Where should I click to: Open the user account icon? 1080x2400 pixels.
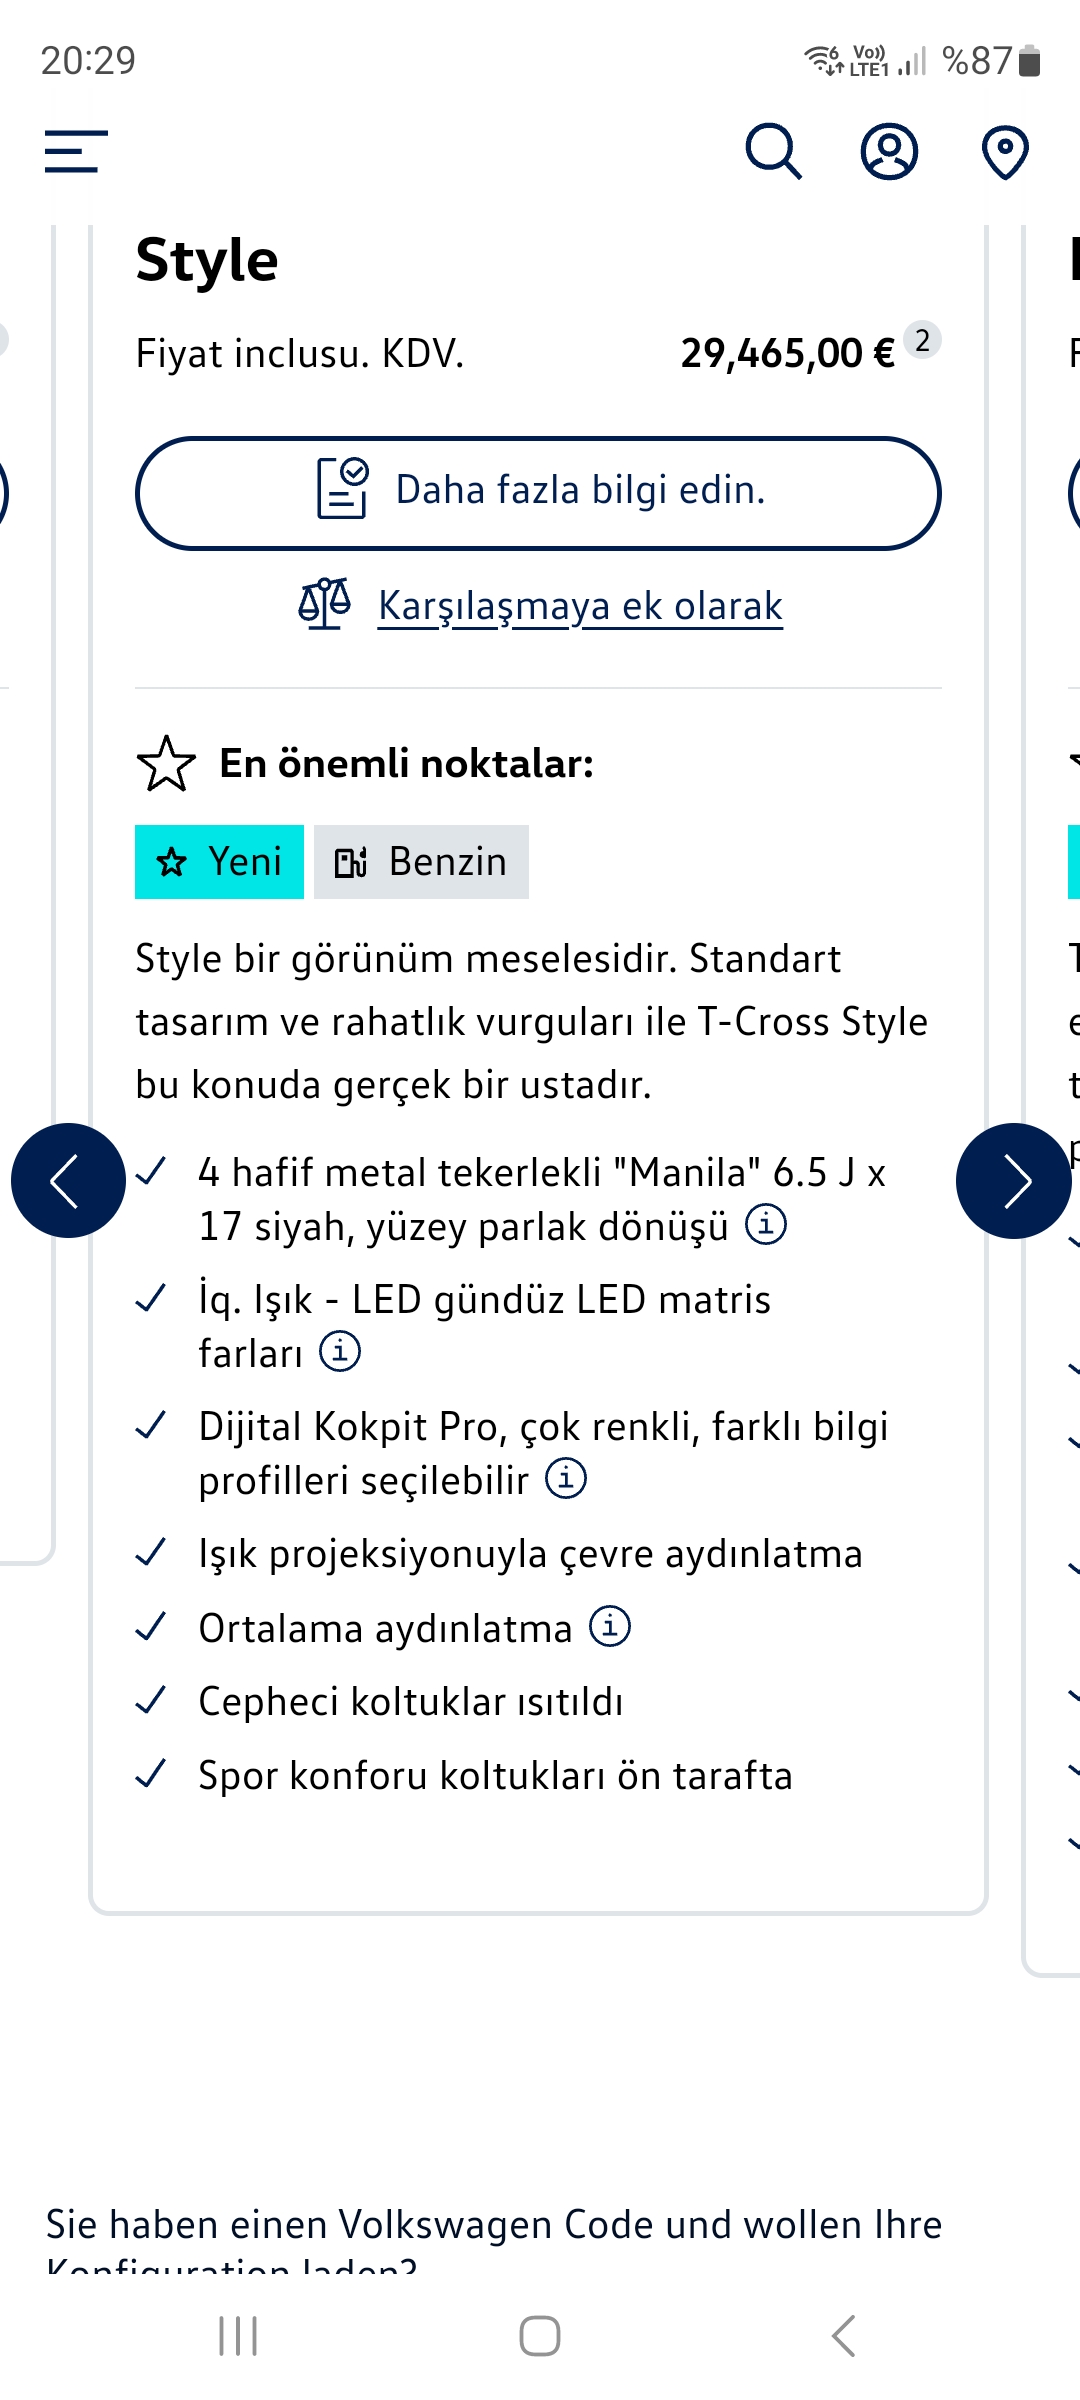pos(889,151)
